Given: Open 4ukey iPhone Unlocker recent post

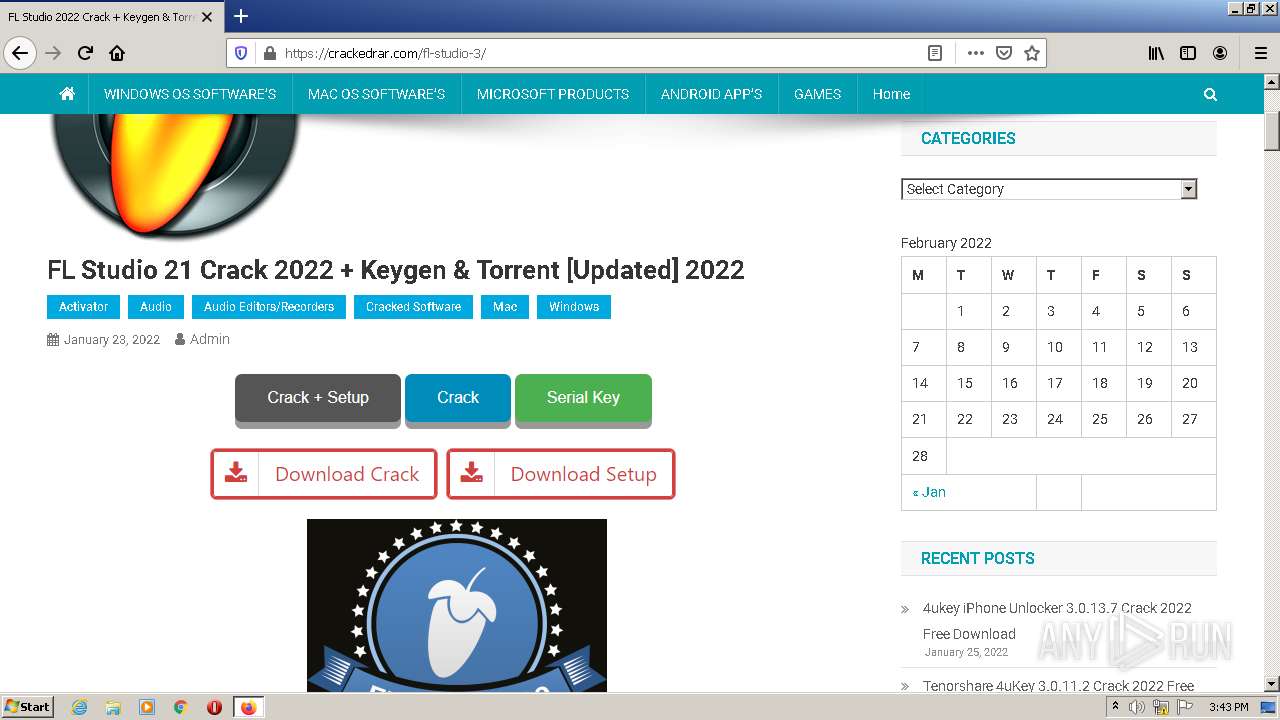Looking at the screenshot, I should [1057, 621].
